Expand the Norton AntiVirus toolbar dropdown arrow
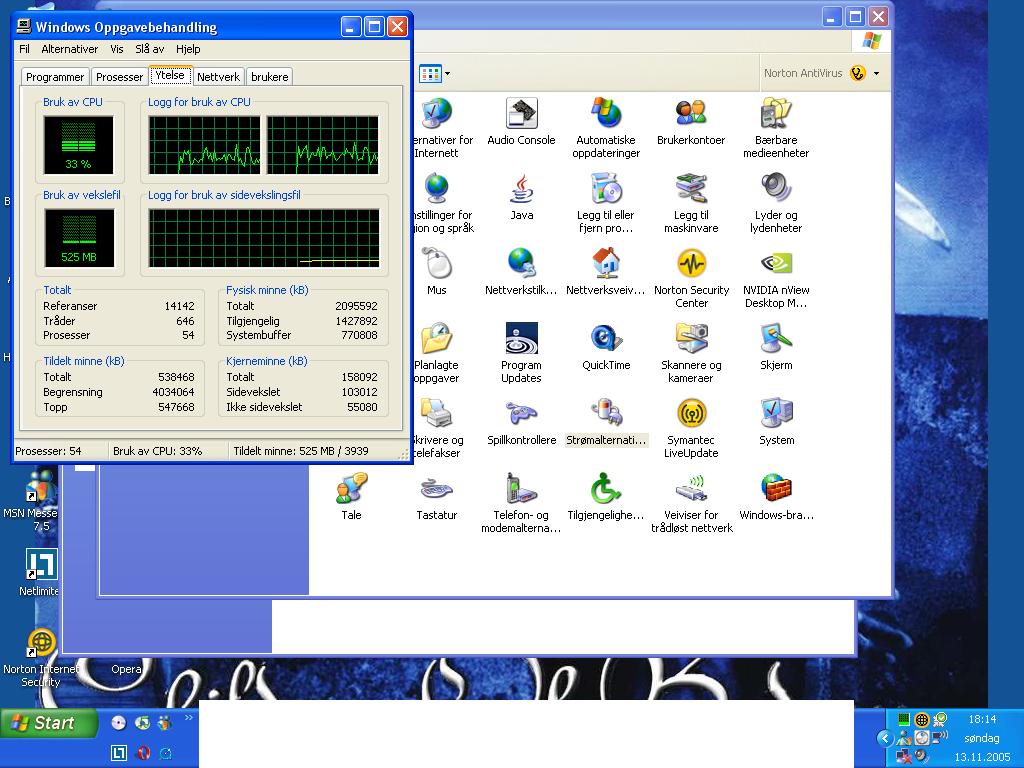 pos(876,73)
